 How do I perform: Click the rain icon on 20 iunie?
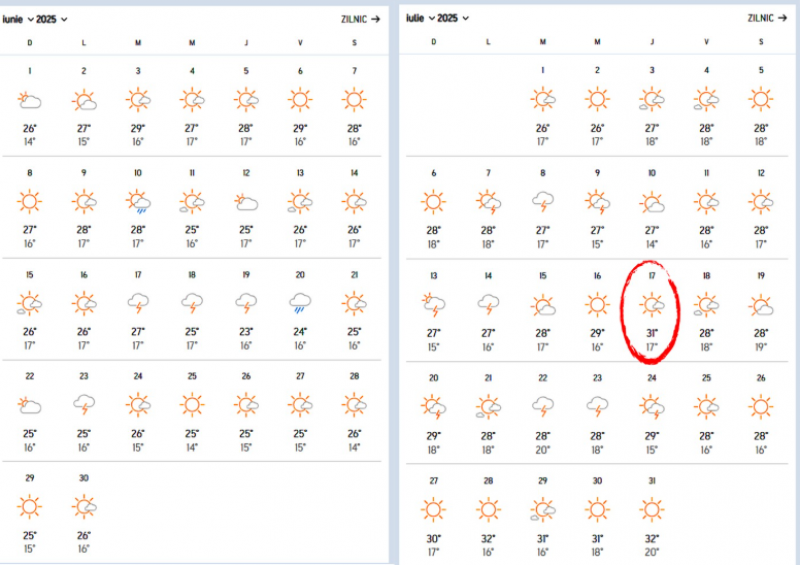pyautogui.click(x=299, y=302)
